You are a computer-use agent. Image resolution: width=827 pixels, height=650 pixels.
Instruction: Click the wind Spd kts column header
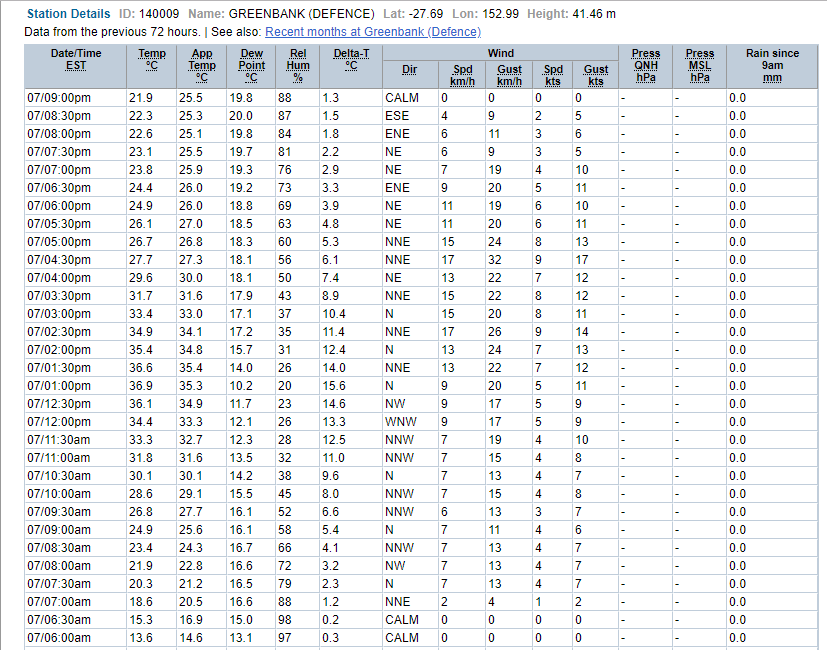point(553,75)
